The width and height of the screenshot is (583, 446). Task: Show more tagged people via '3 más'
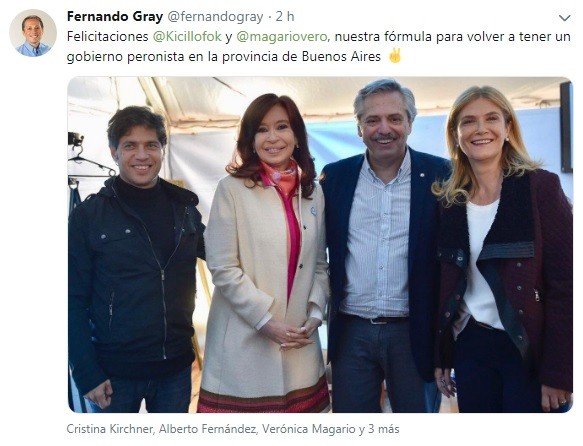[x=384, y=429]
